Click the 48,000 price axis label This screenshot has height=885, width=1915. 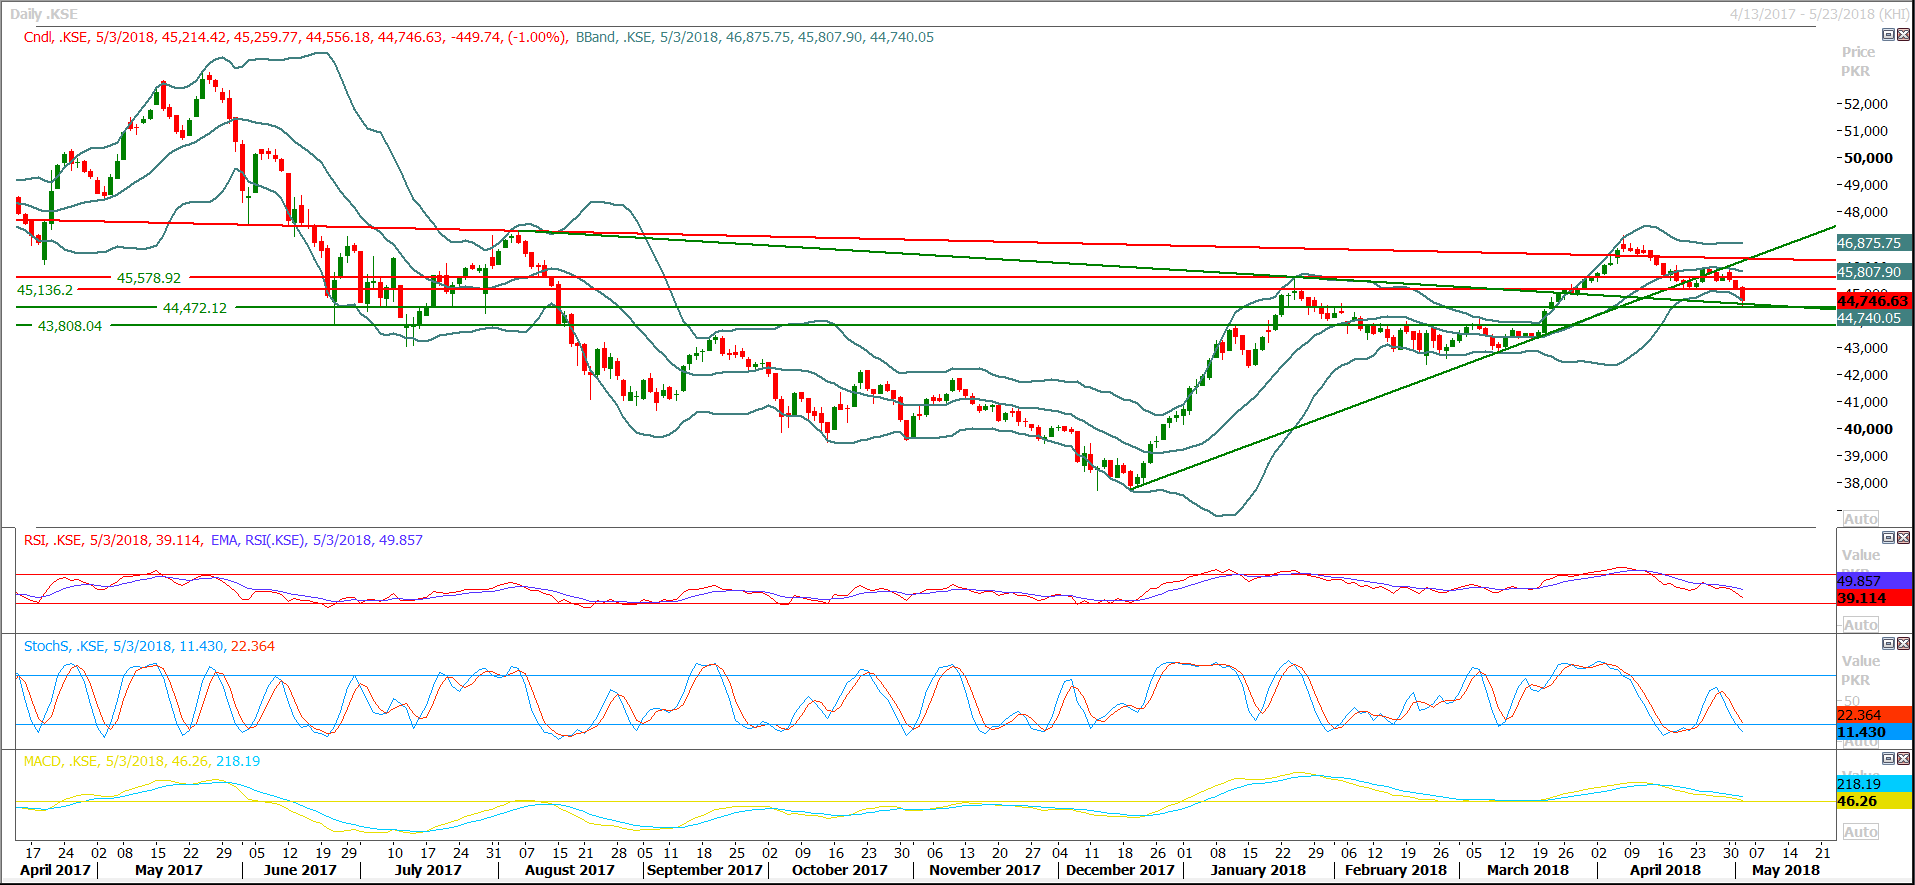[x=1866, y=212]
